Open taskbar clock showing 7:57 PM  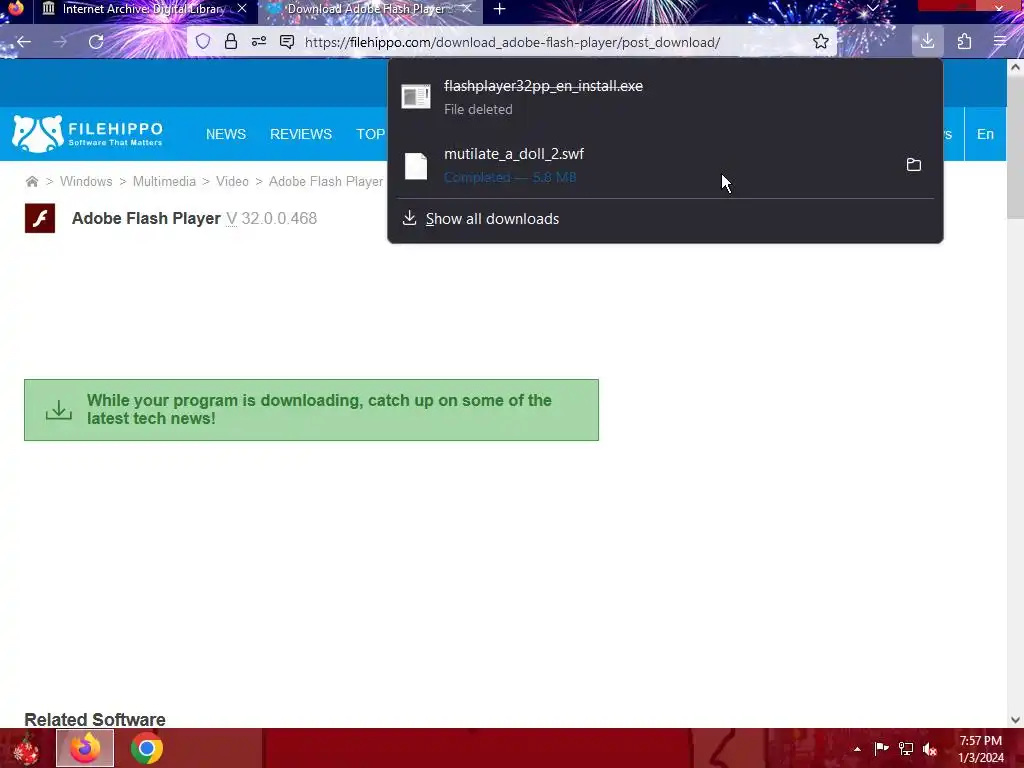click(981, 749)
